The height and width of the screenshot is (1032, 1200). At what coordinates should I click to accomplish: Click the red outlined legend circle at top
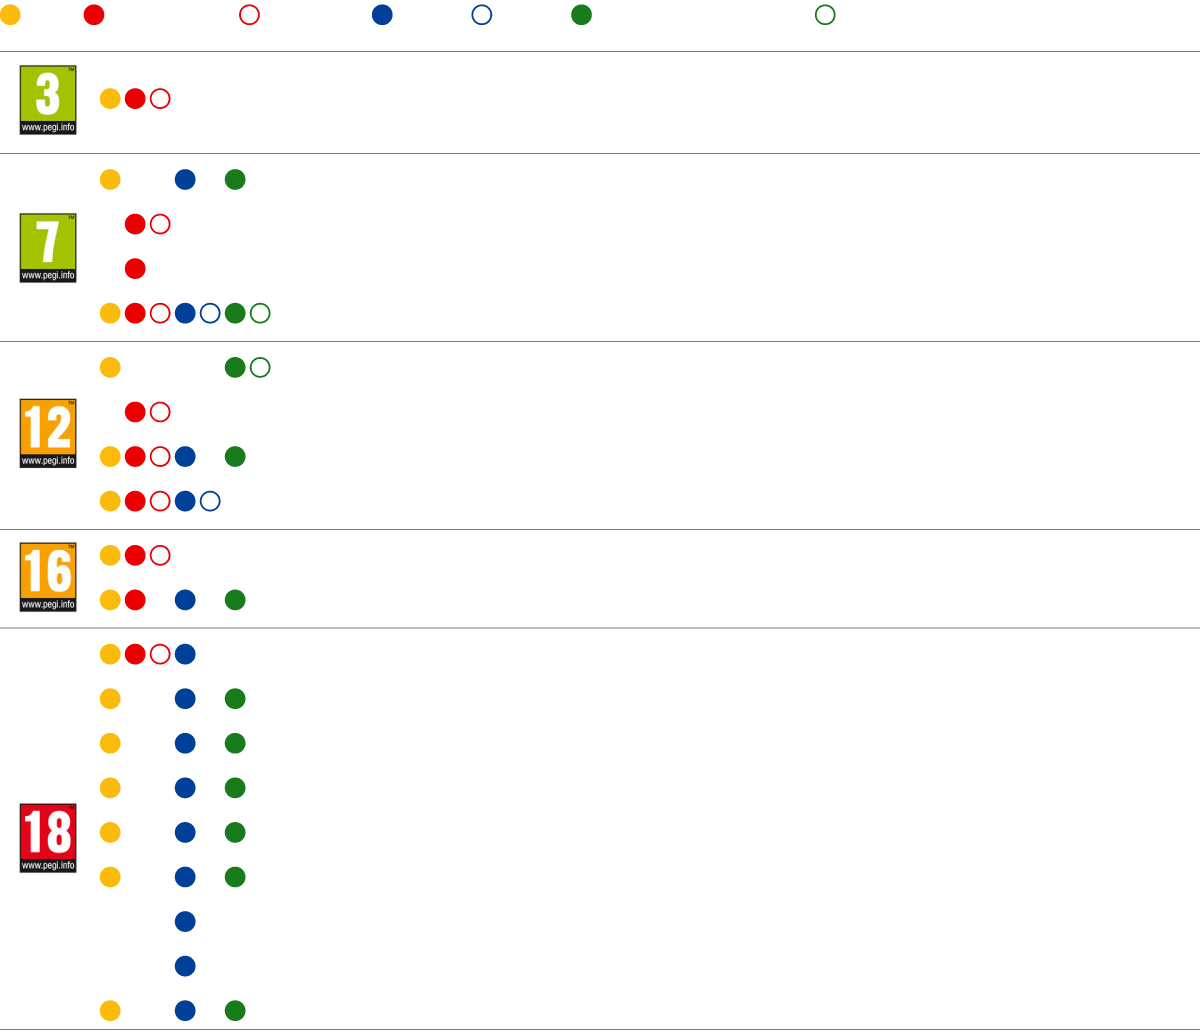(x=250, y=15)
